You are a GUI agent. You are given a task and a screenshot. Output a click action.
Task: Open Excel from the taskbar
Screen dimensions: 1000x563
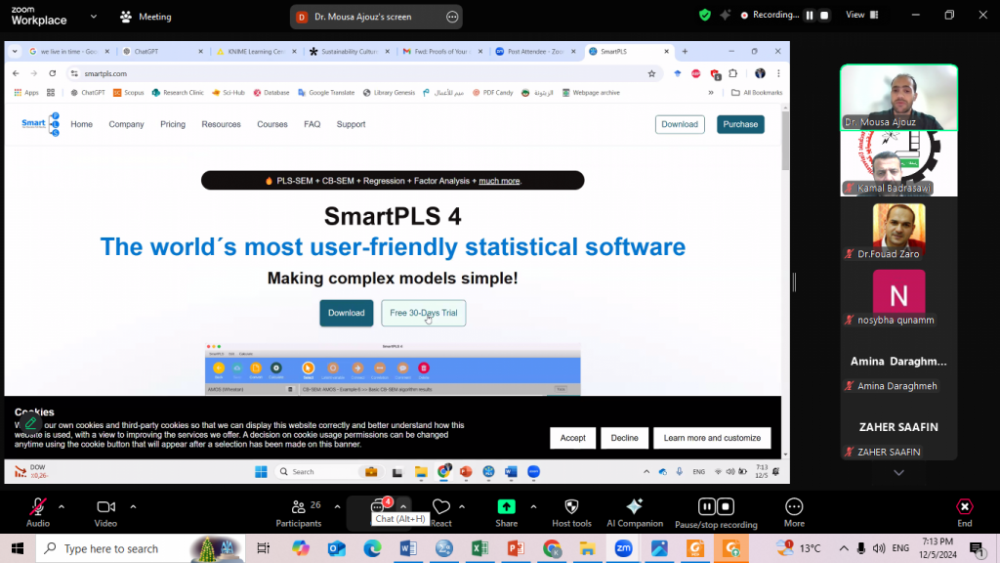480,548
